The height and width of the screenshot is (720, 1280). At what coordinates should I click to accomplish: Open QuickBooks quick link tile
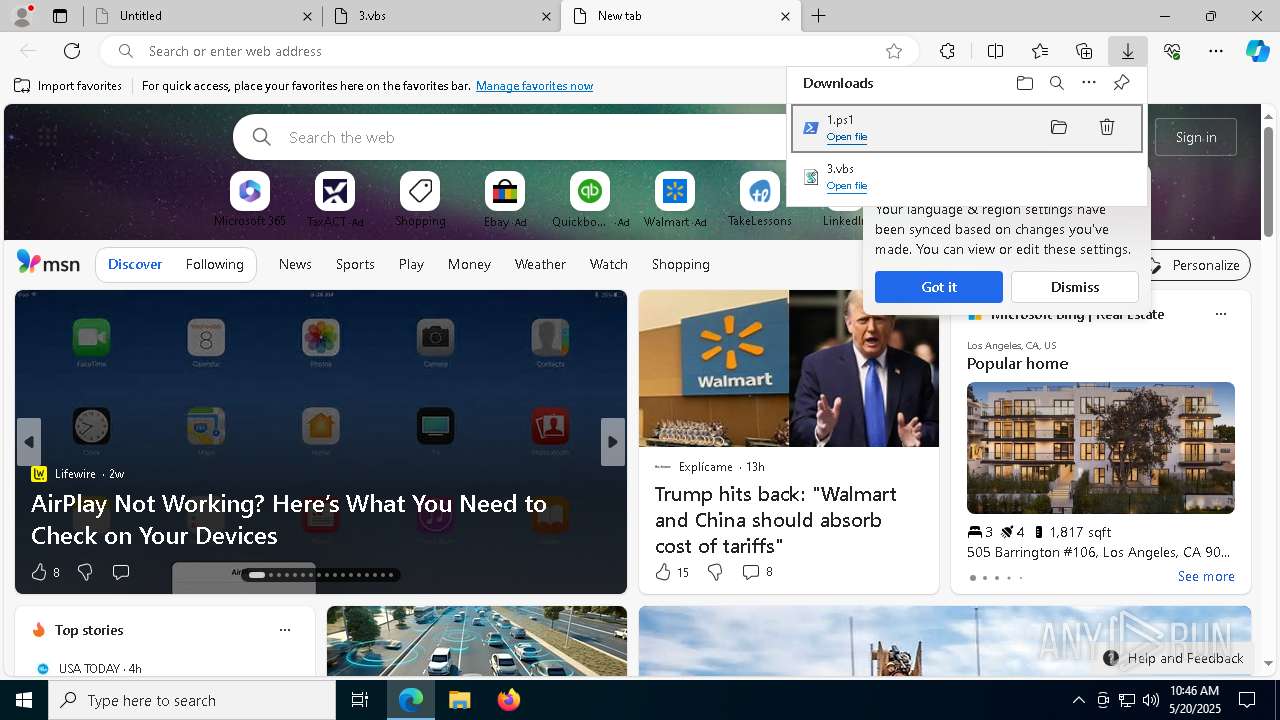point(590,199)
